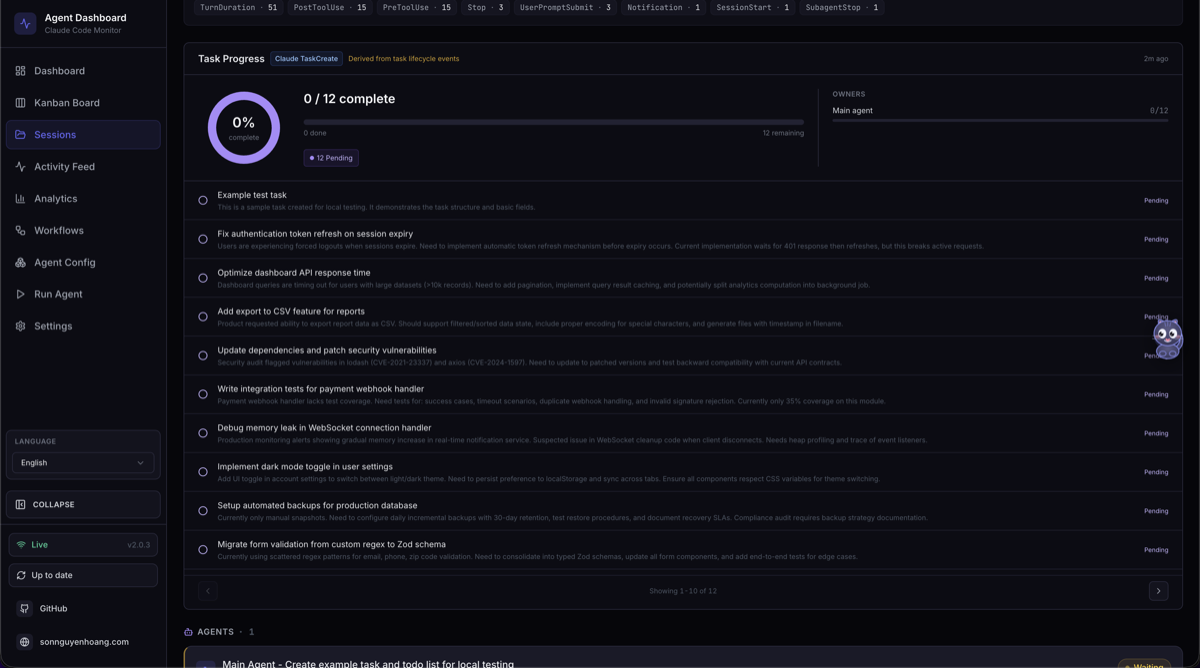Click the Workflows icon in sidebar

[20, 231]
